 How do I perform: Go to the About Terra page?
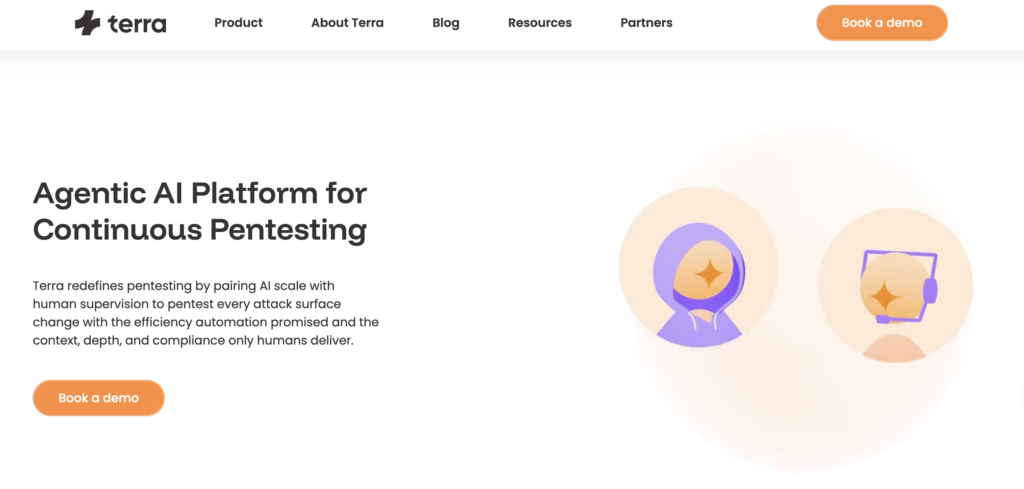[347, 23]
